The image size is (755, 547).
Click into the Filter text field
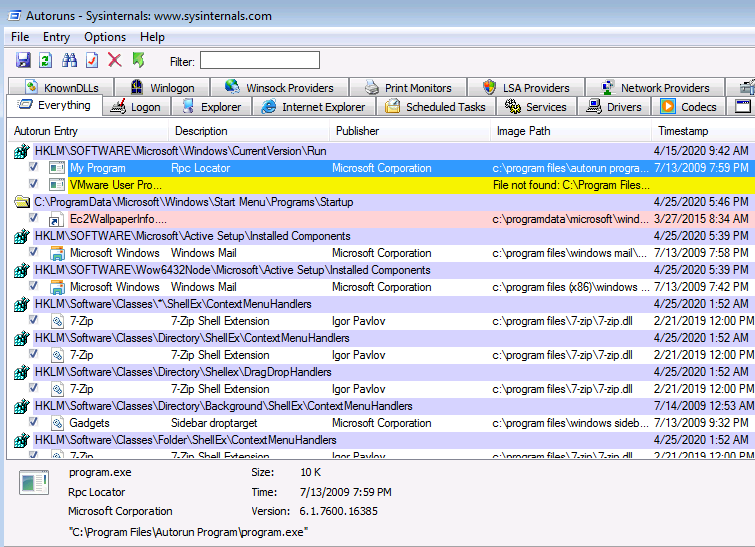(260, 61)
